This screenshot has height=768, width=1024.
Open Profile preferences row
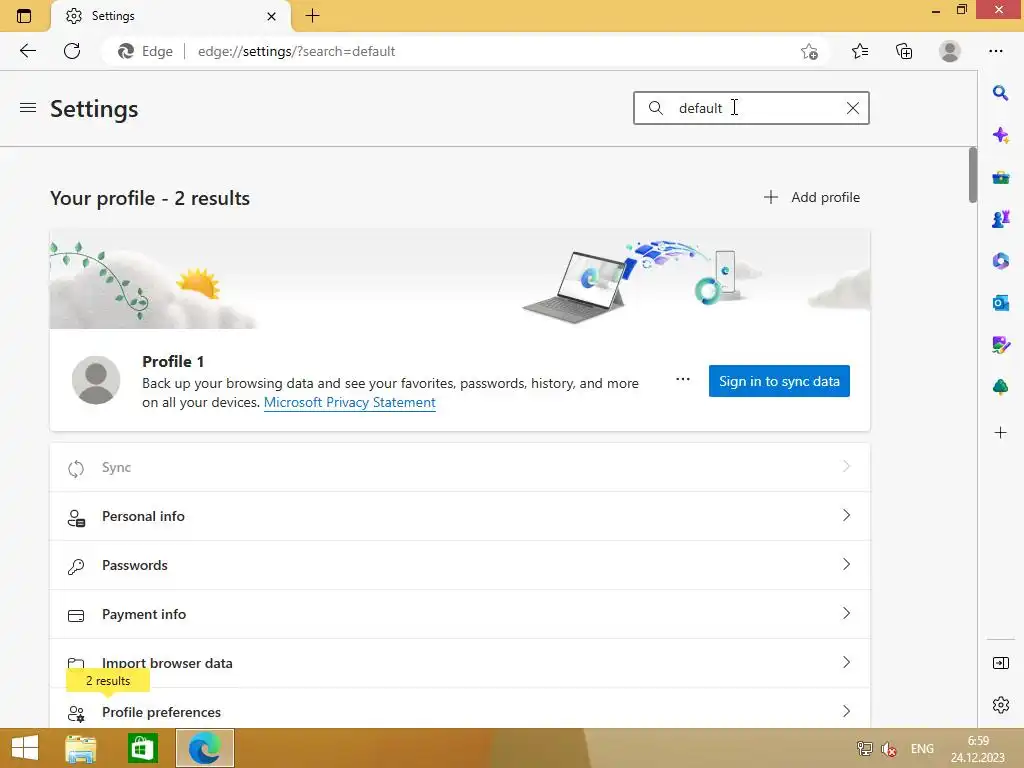pyautogui.click(x=460, y=709)
